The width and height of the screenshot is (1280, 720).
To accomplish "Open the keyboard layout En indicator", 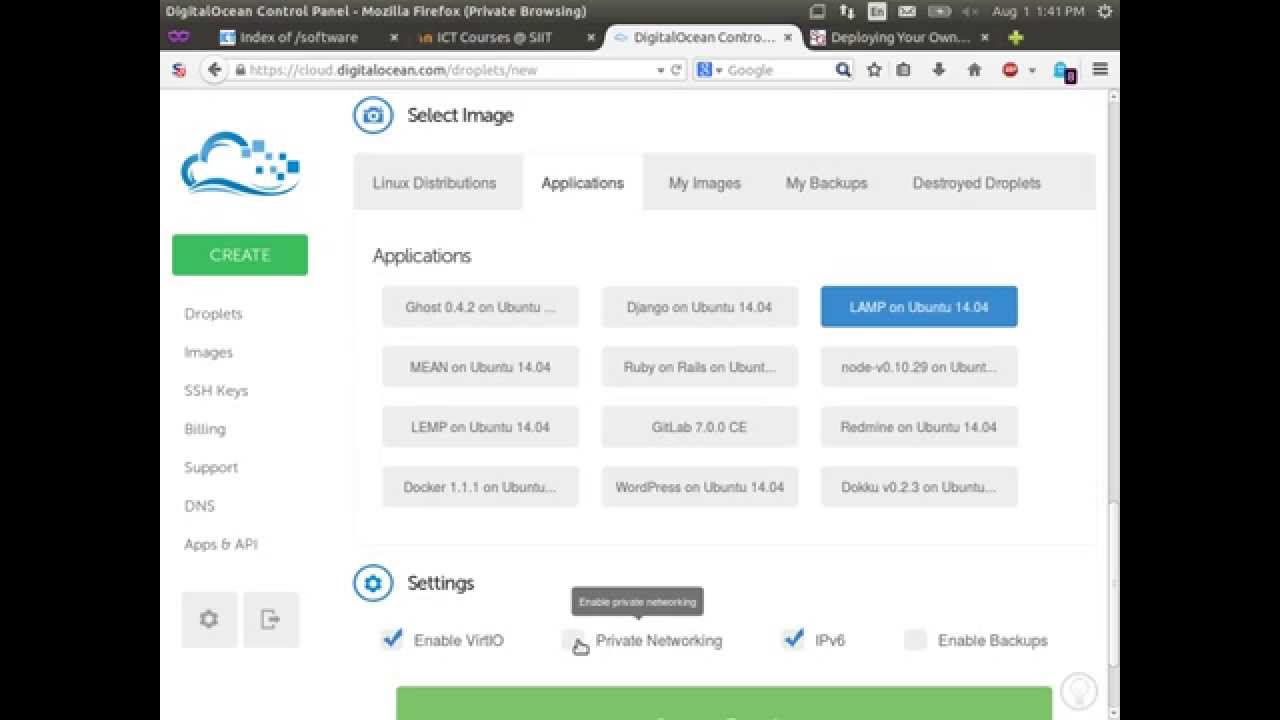I will 877,11.
